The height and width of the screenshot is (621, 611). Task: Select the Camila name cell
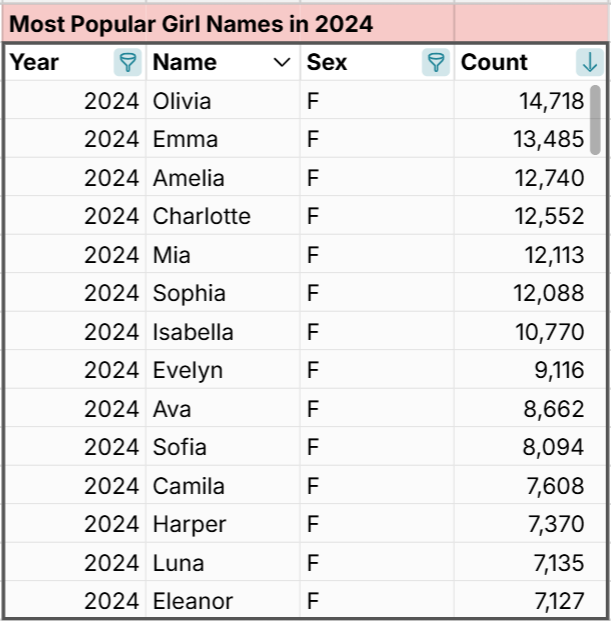pyautogui.click(x=189, y=486)
